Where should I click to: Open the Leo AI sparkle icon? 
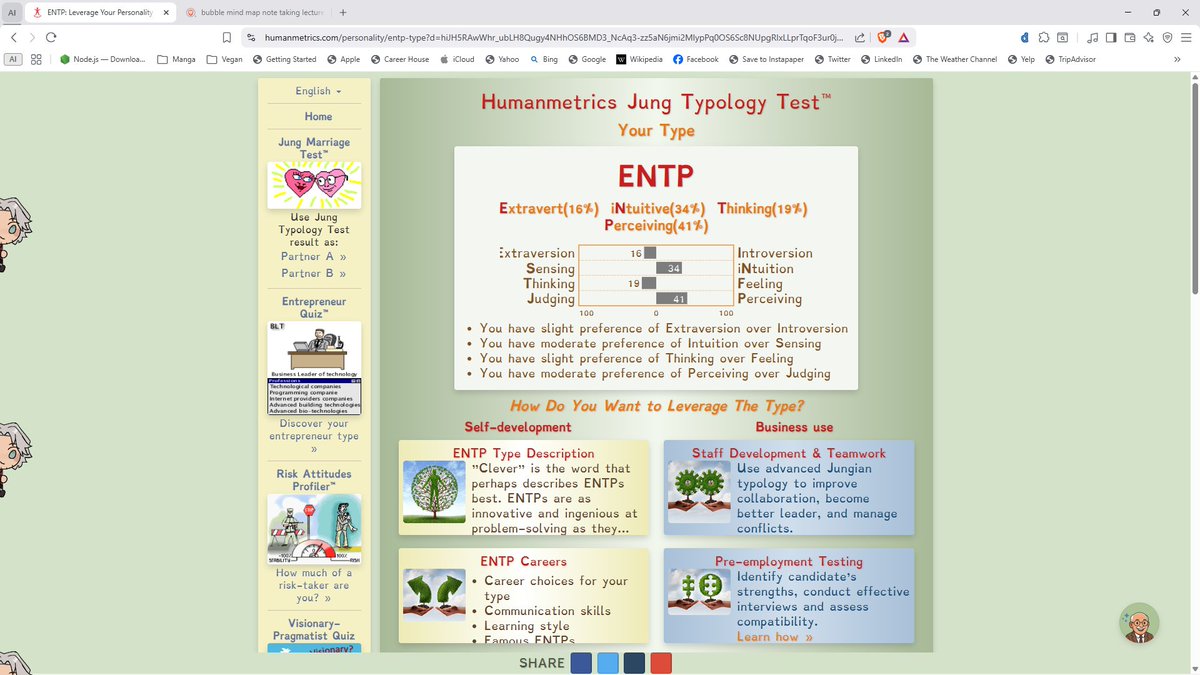(1148, 37)
